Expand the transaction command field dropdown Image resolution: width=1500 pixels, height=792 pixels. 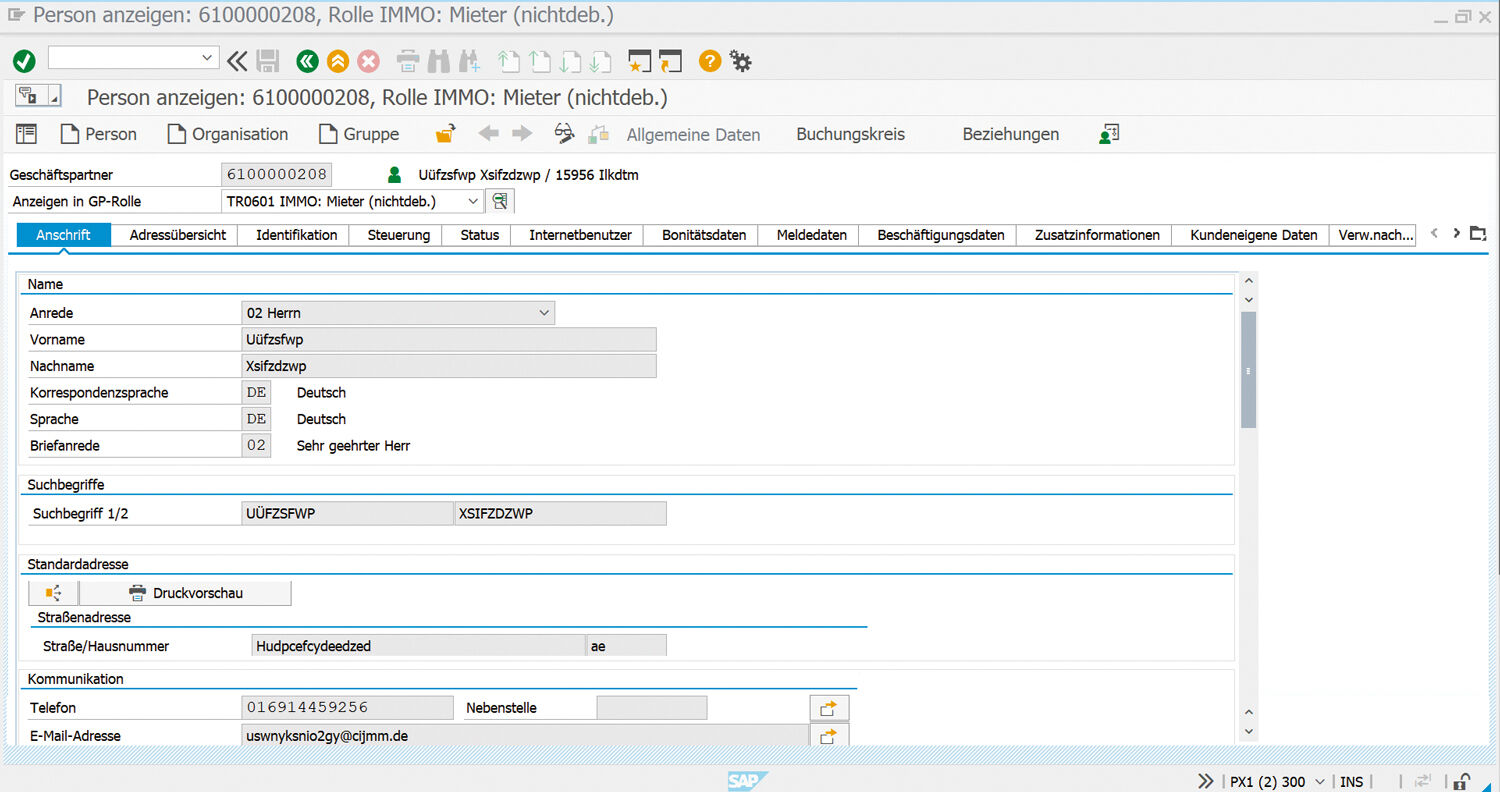(208, 58)
